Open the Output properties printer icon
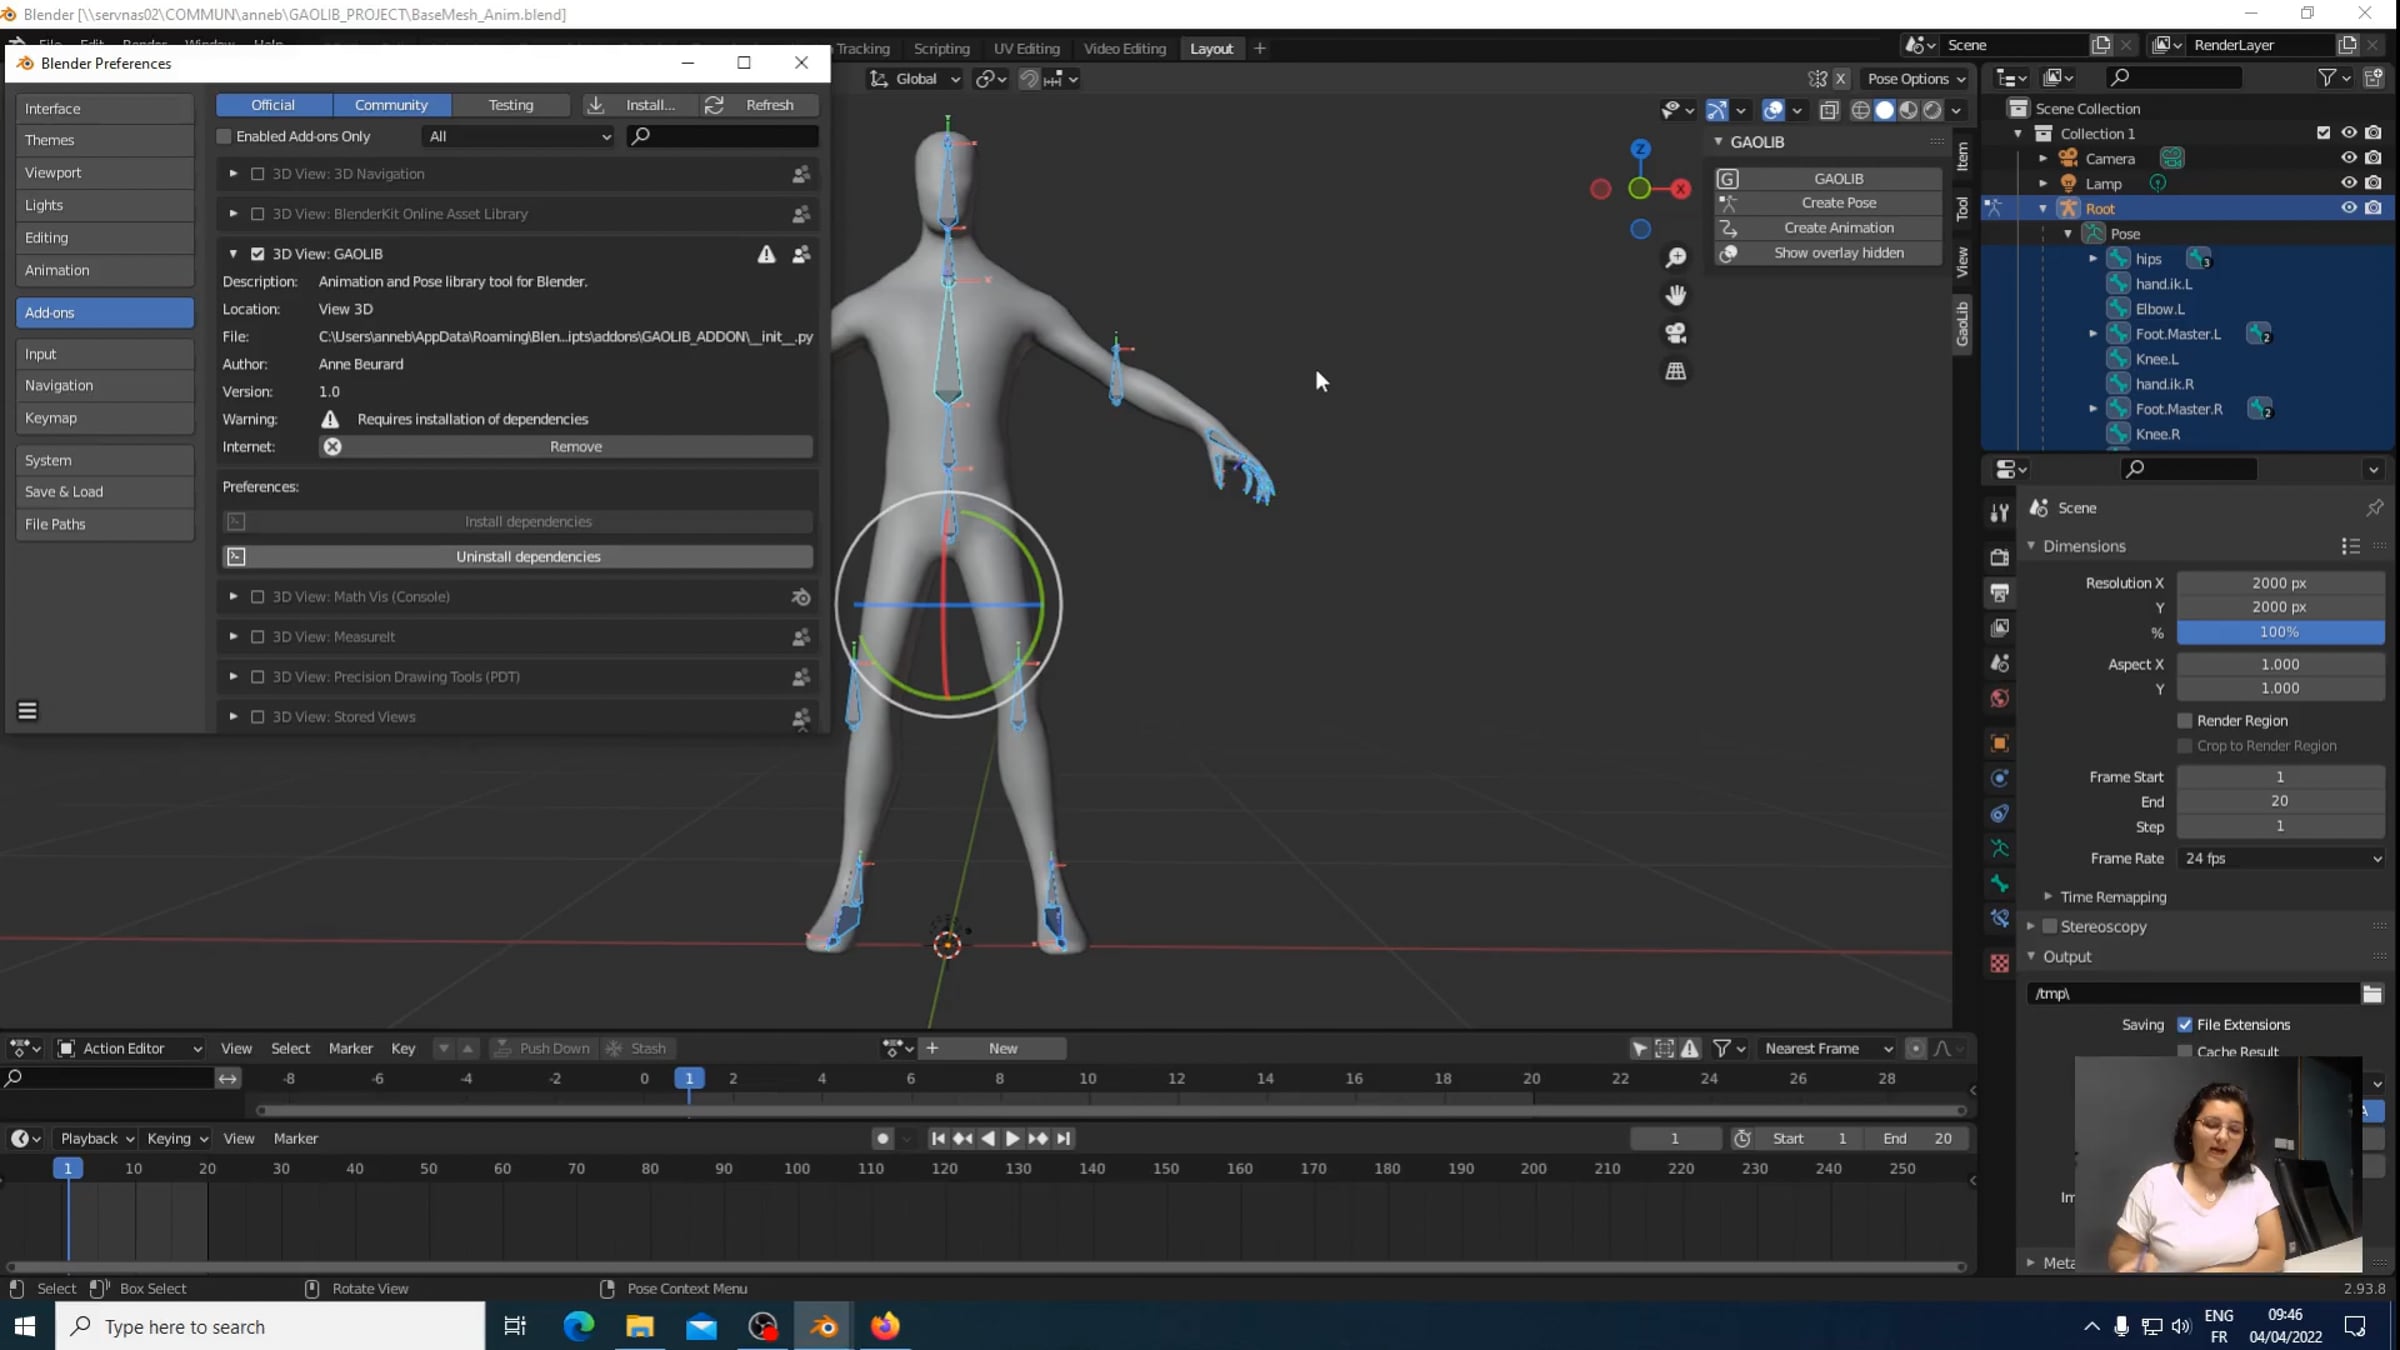 pos(1999,593)
